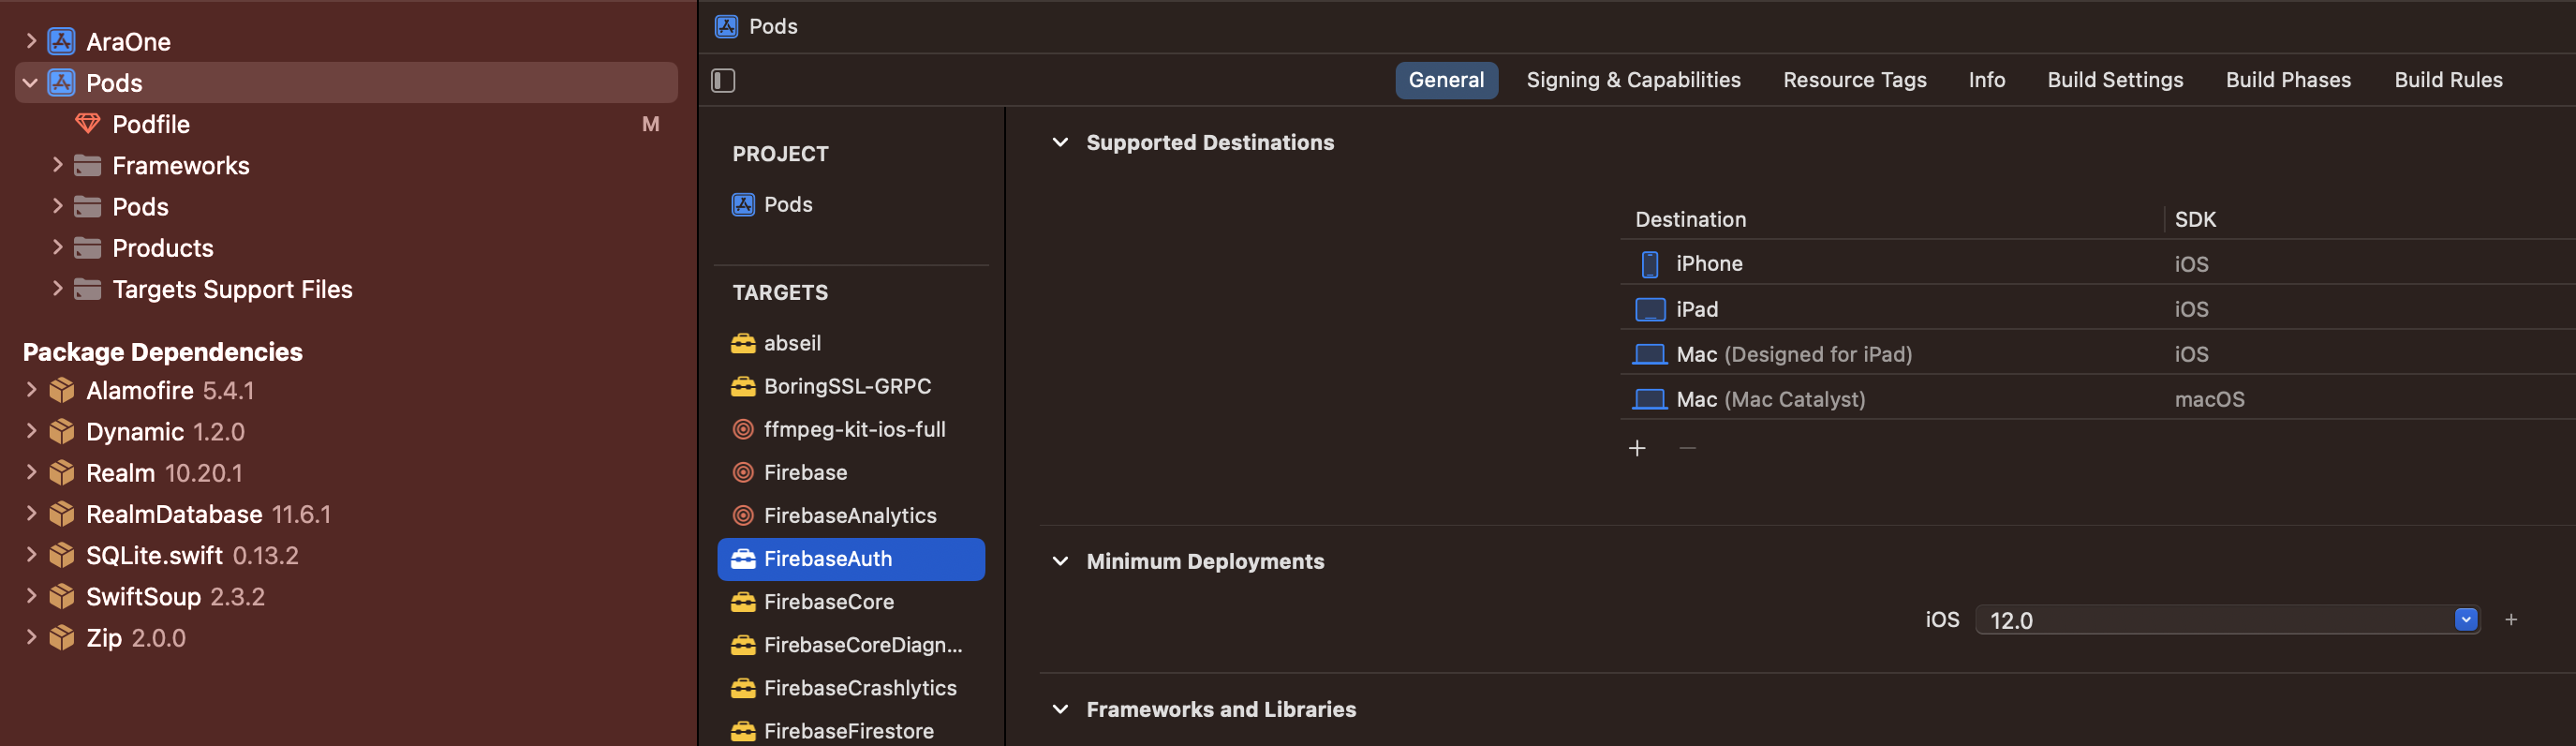Expand Targets Support Files group
Image resolution: width=2576 pixels, height=746 pixels.
pyautogui.click(x=57, y=288)
